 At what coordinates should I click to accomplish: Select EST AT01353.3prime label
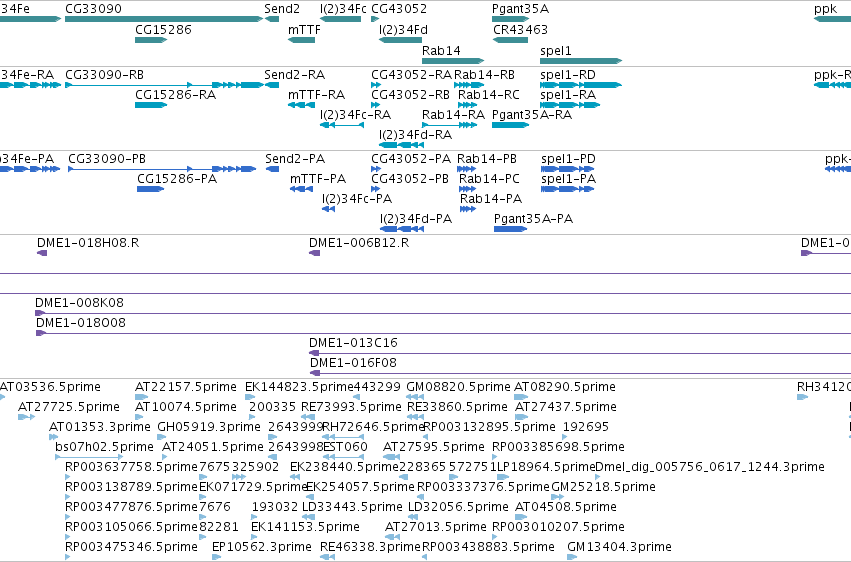(x=100, y=427)
